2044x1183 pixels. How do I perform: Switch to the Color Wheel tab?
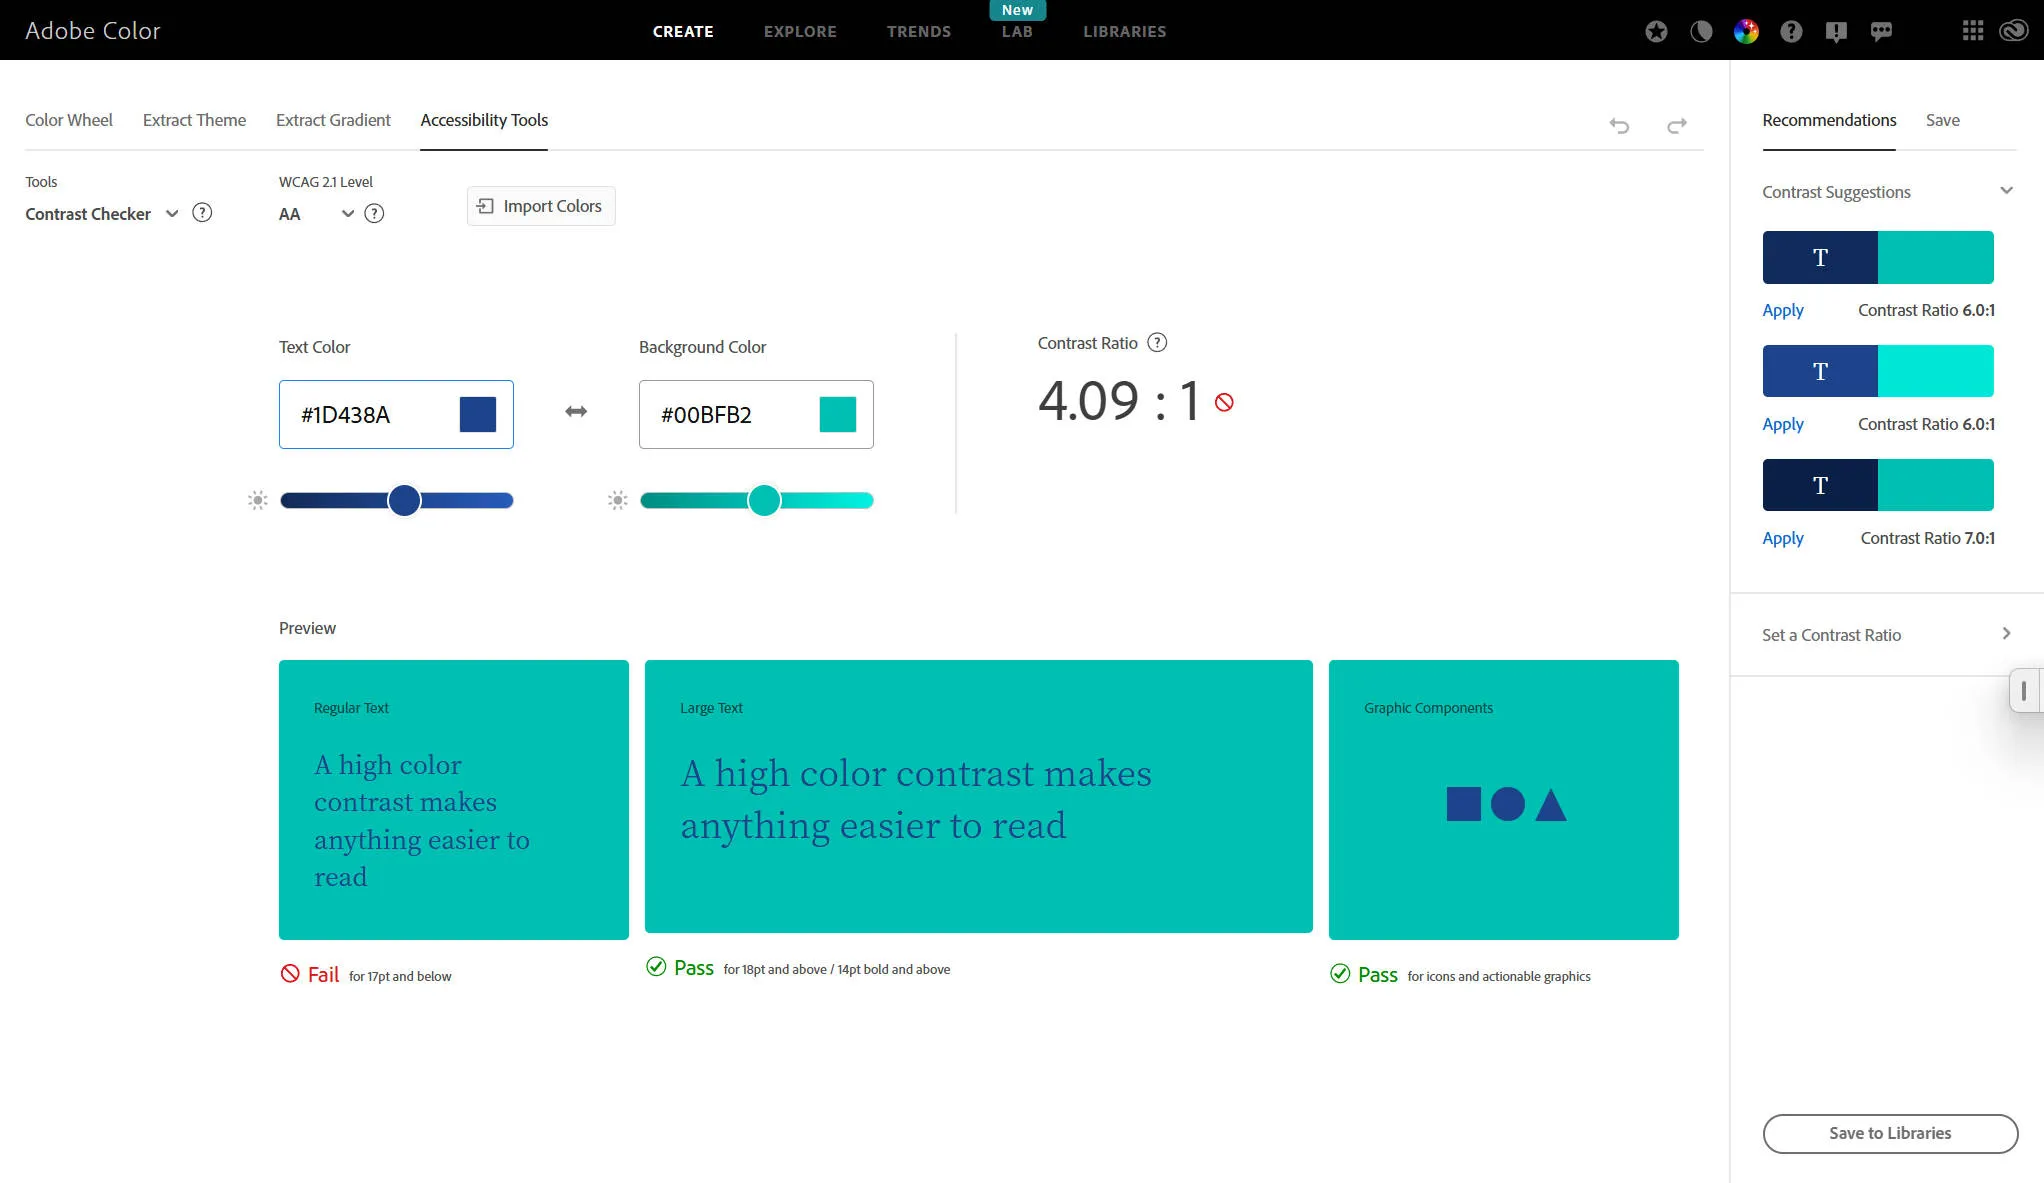69,120
